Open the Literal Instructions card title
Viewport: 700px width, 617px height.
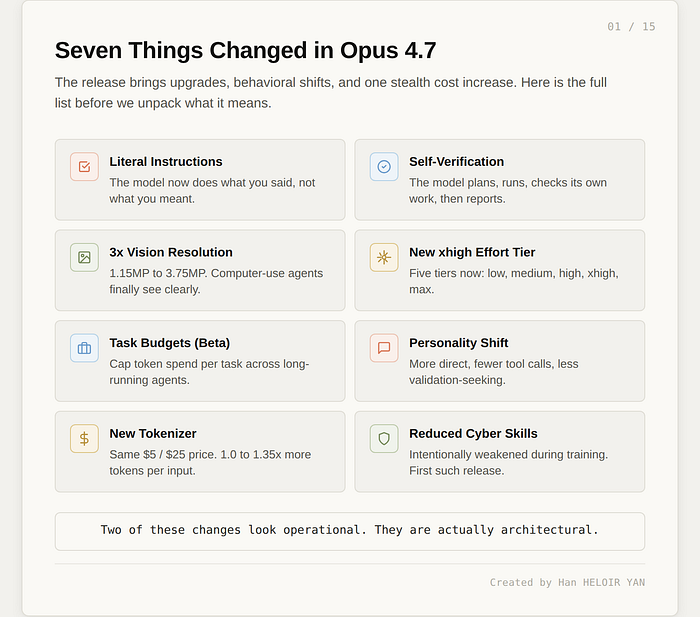pos(166,162)
